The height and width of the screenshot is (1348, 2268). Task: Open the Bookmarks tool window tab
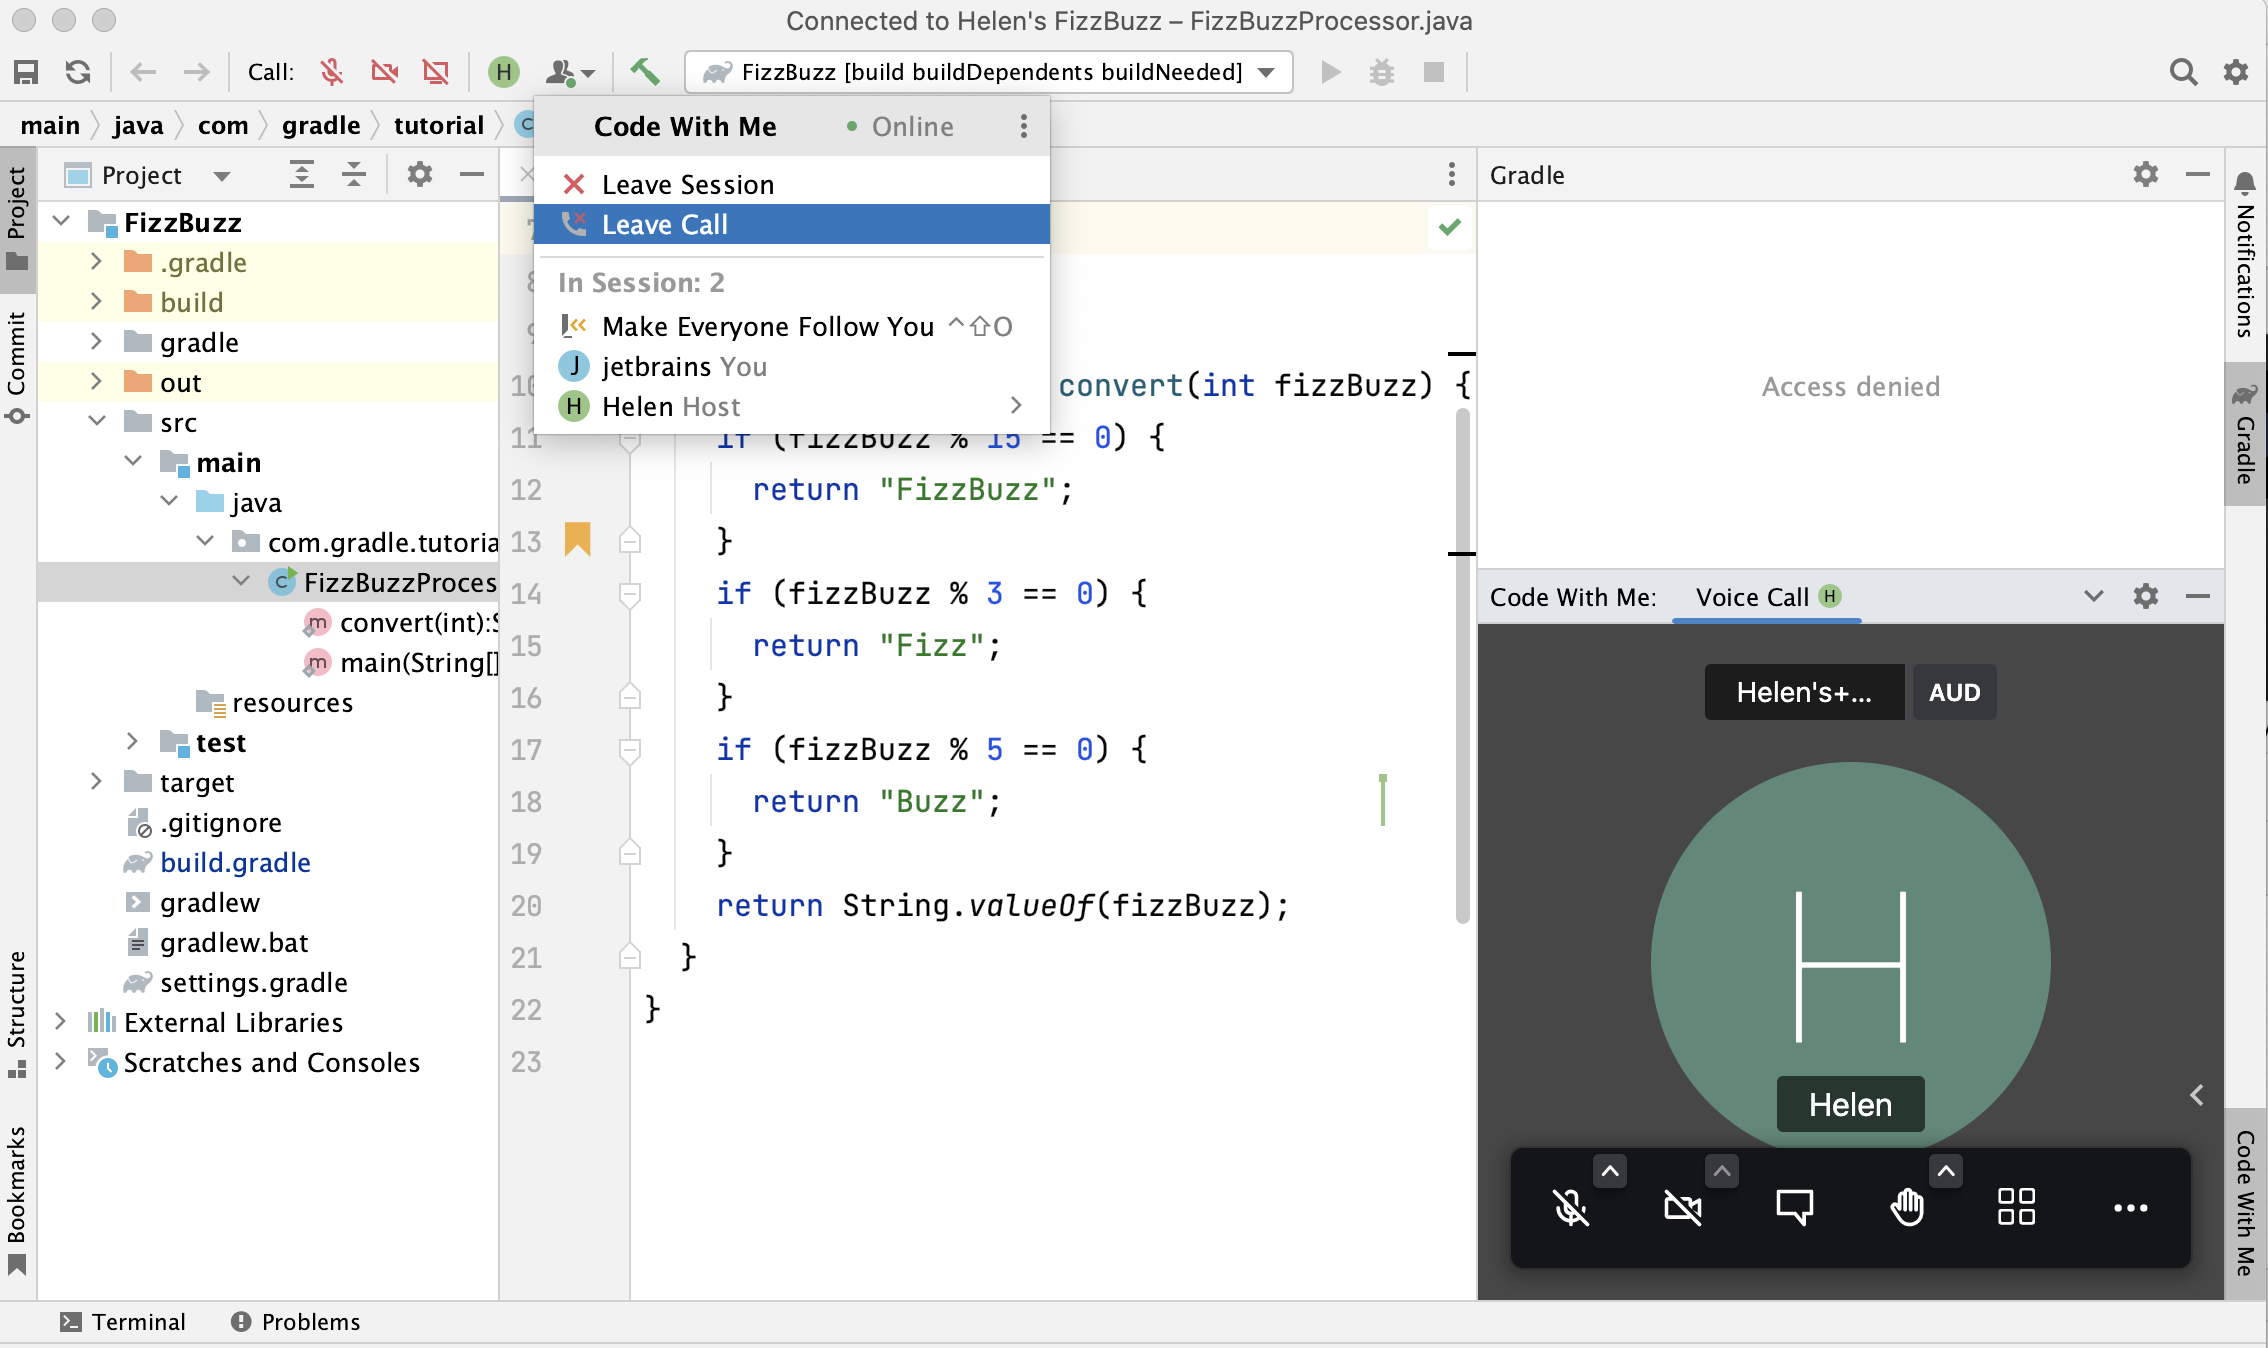17,1199
